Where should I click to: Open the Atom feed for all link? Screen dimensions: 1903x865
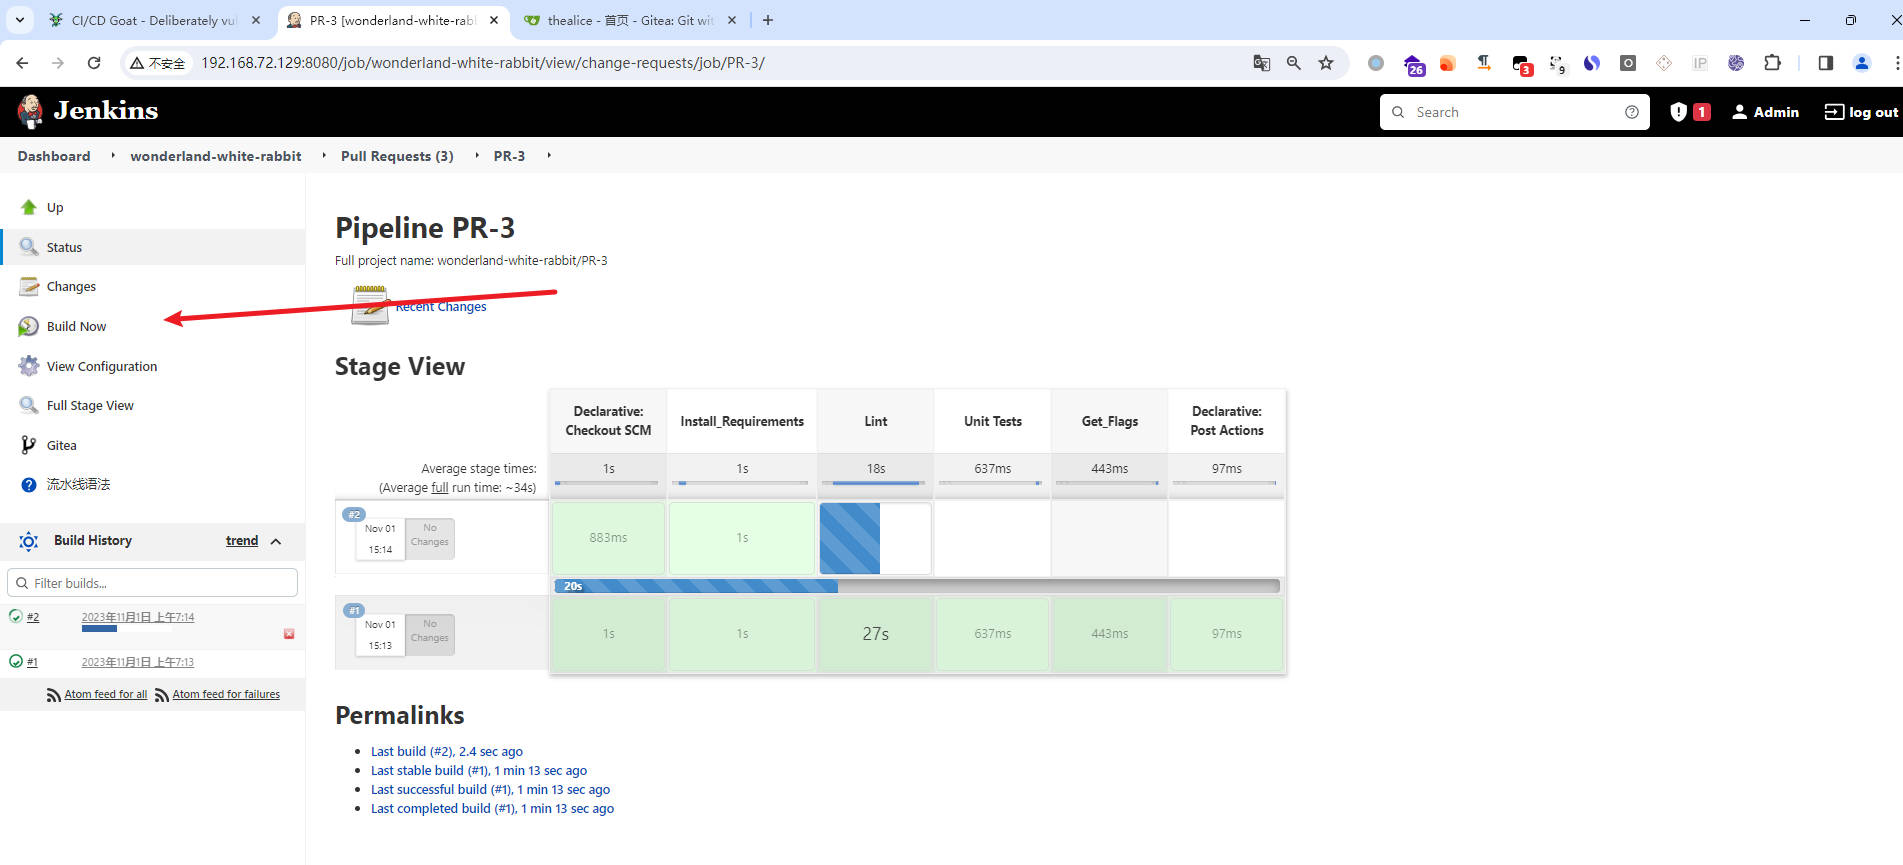coord(105,694)
